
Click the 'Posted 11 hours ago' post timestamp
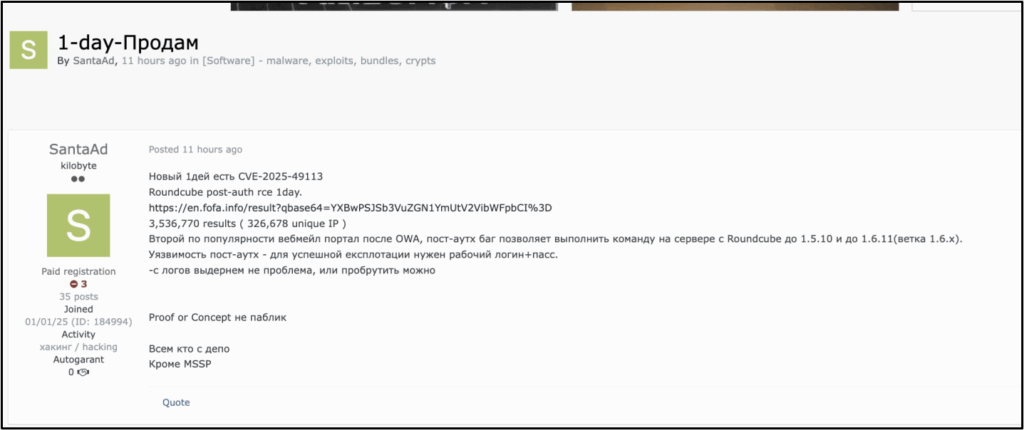pos(195,150)
